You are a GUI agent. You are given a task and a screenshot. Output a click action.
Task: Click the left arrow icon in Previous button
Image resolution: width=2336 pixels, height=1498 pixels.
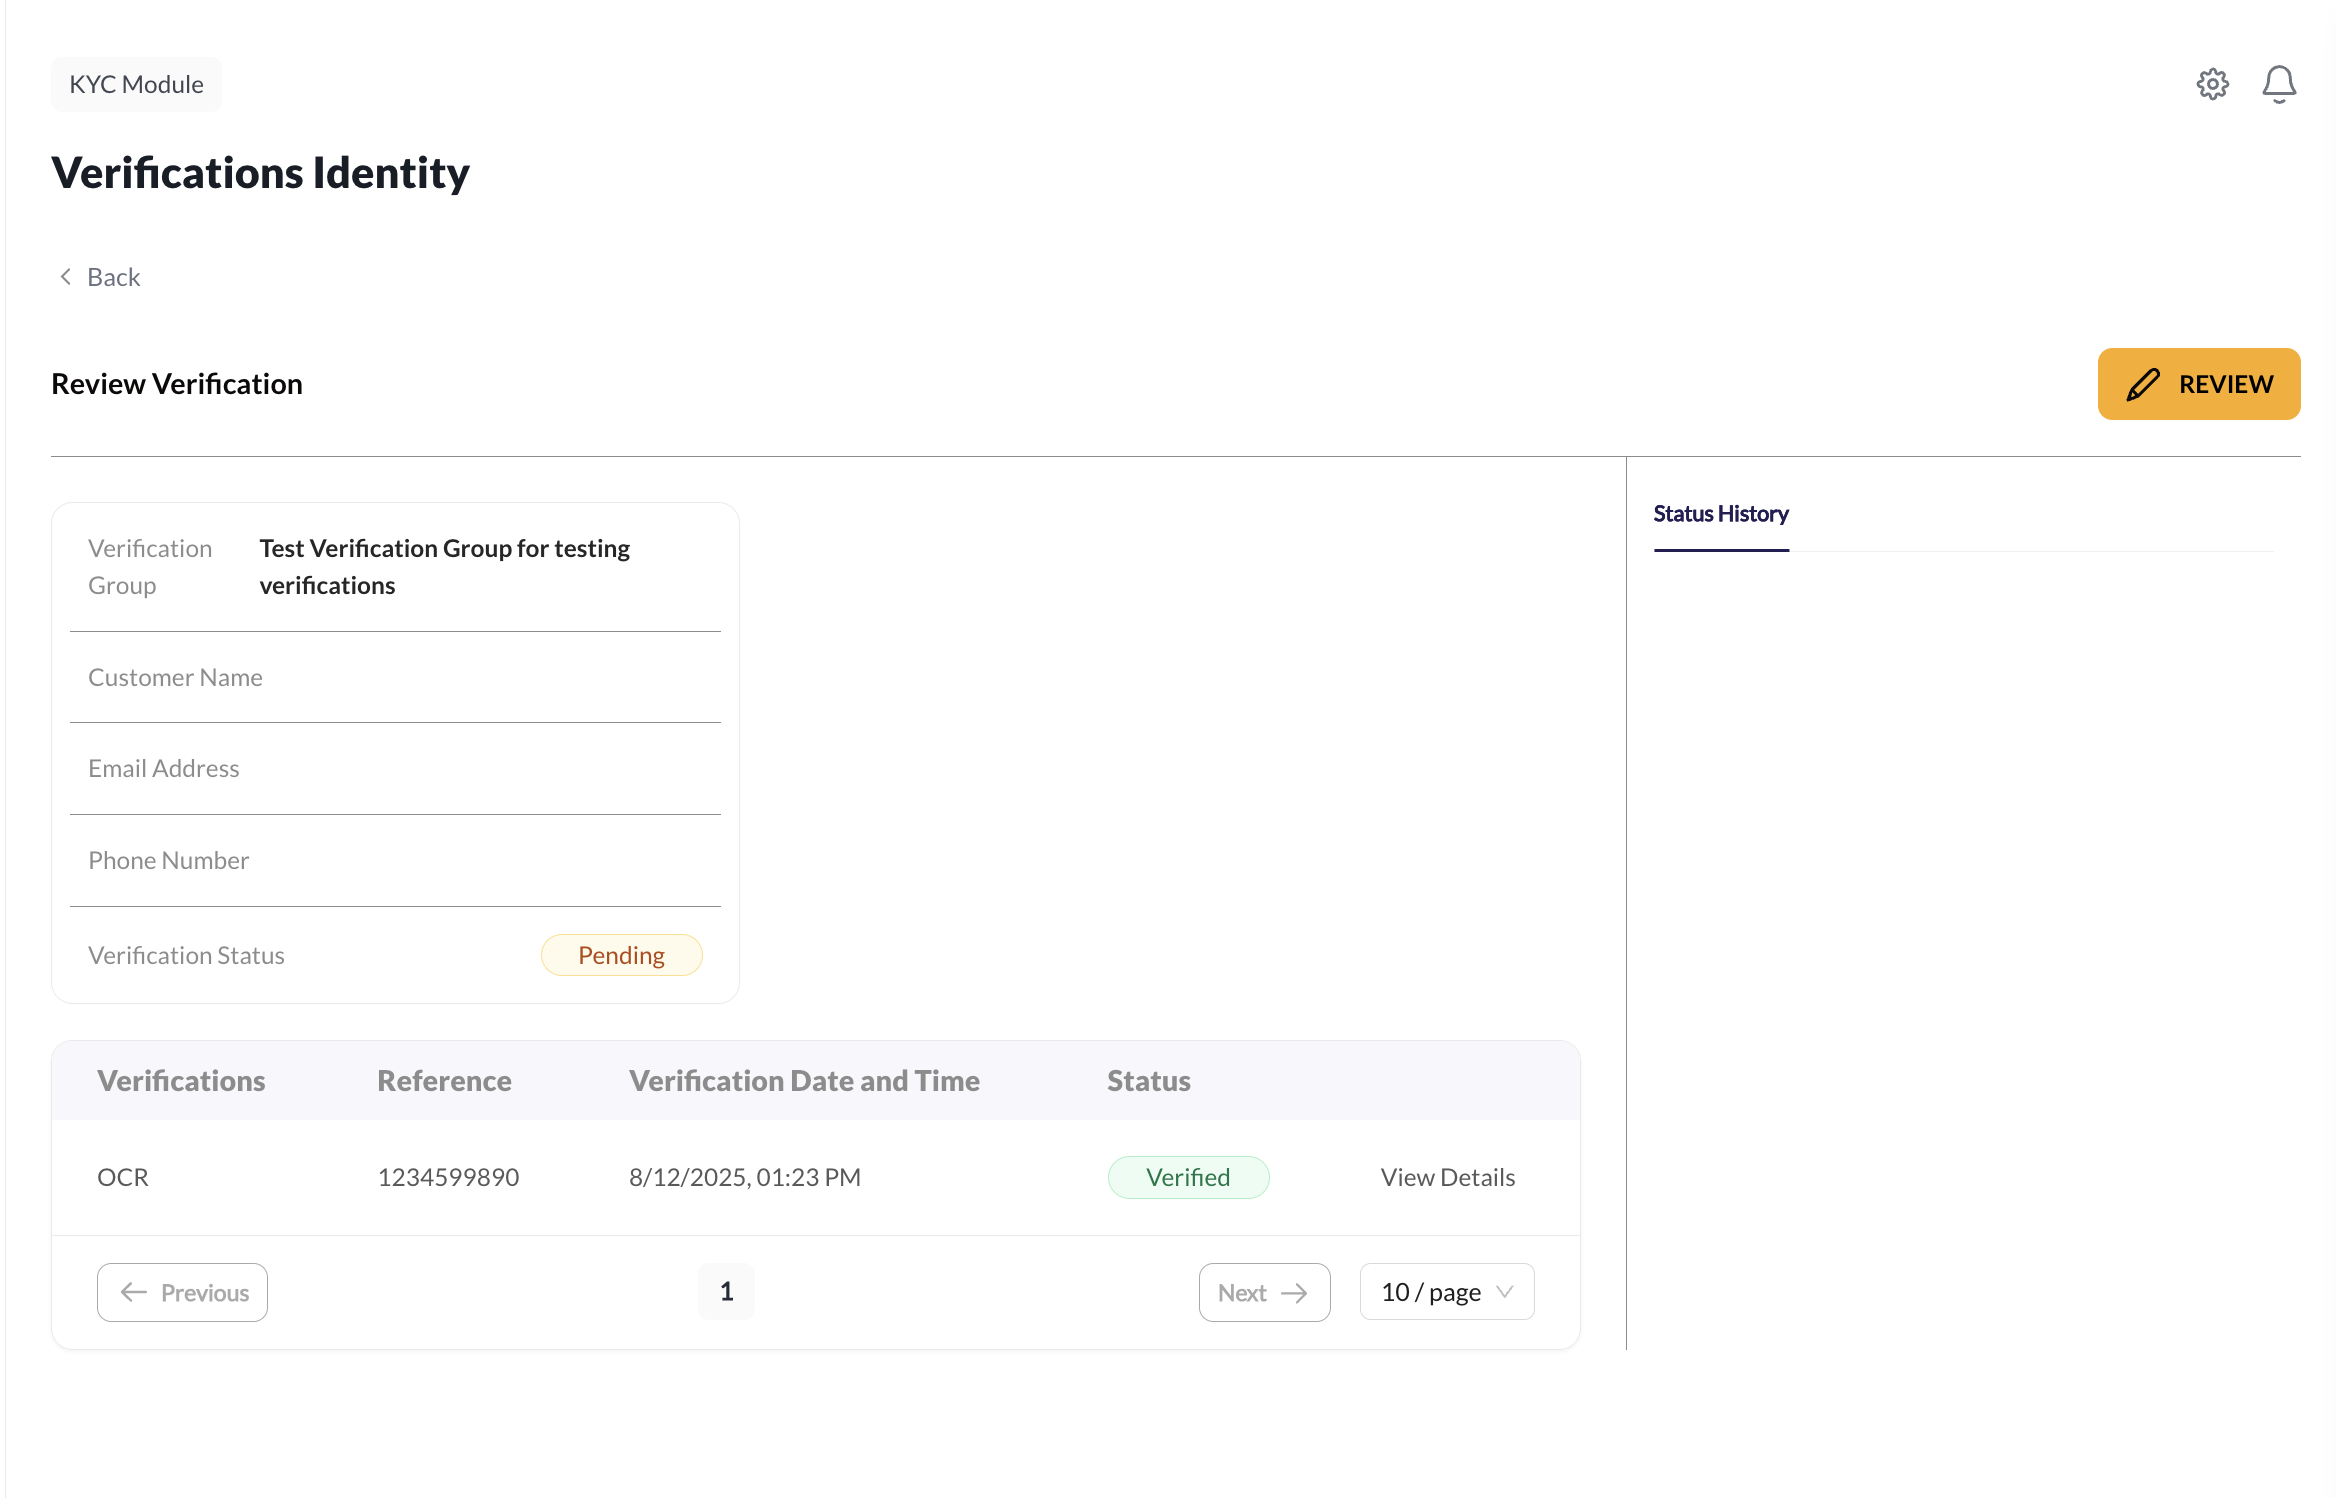click(x=133, y=1292)
